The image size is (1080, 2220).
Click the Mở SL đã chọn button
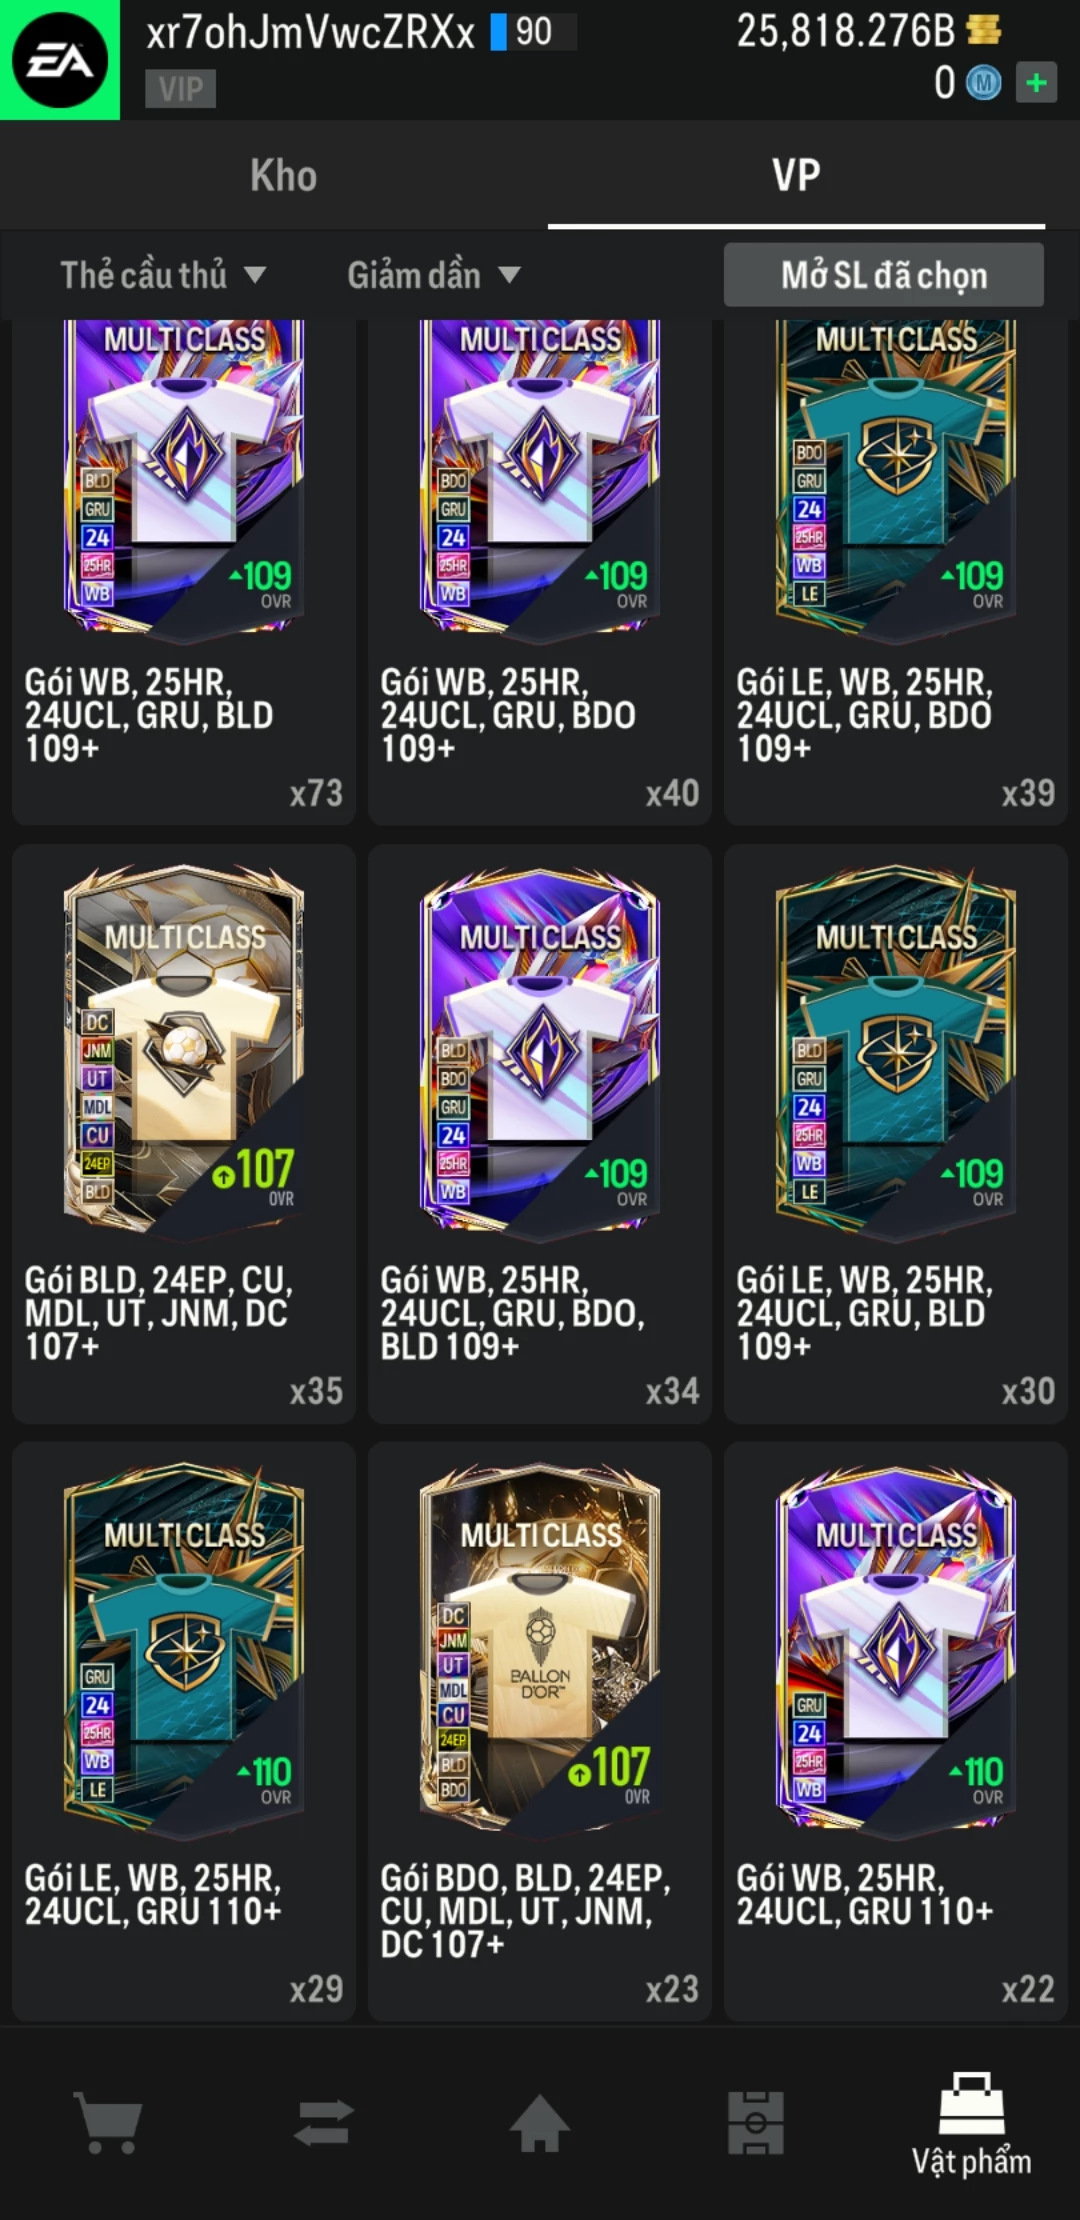tap(884, 275)
